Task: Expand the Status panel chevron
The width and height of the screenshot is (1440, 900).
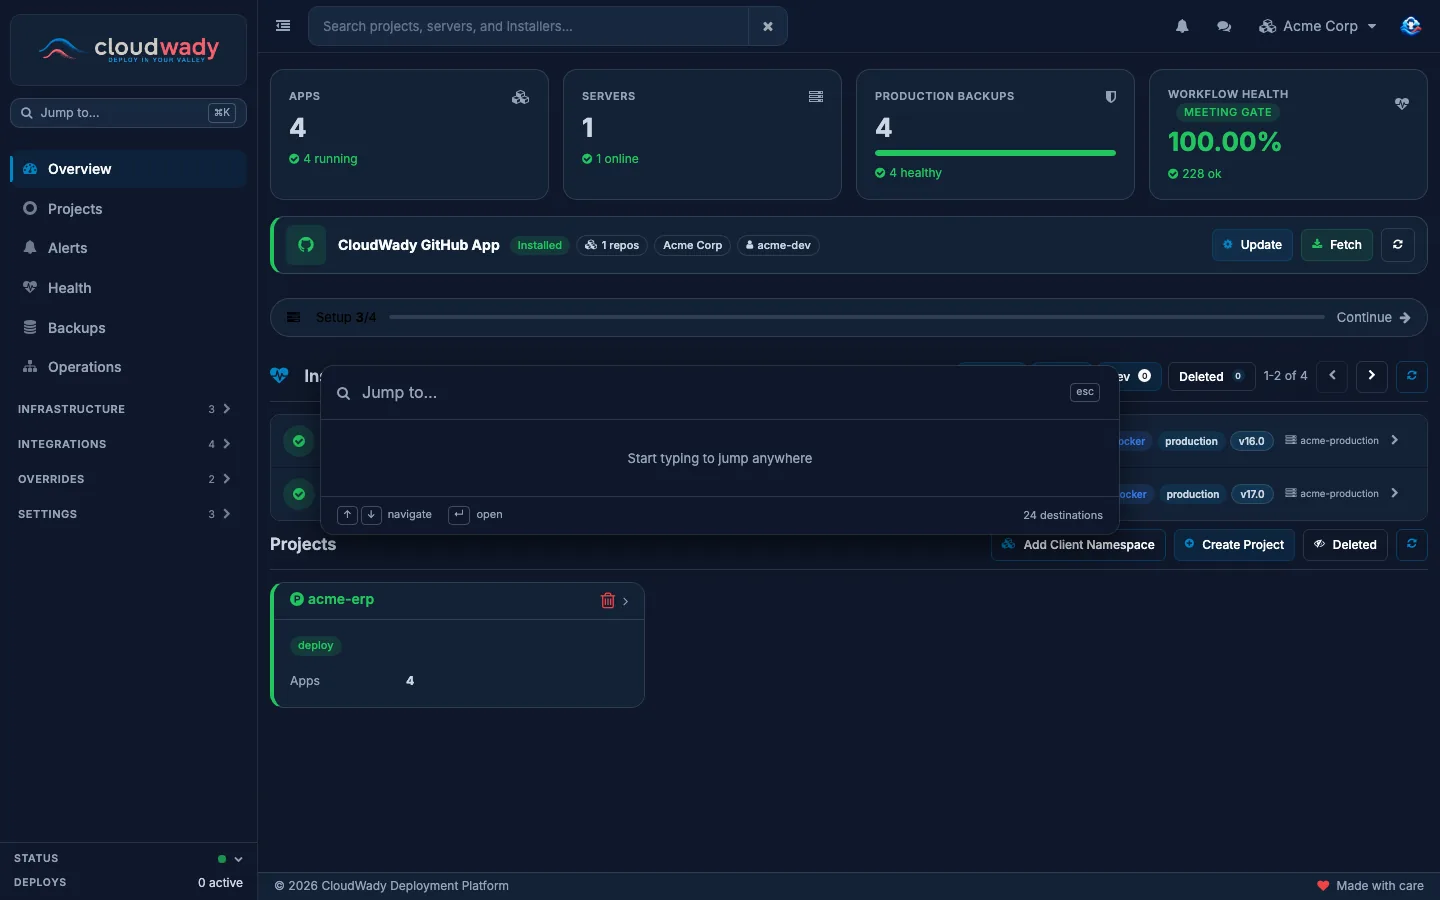Action: tap(238, 859)
